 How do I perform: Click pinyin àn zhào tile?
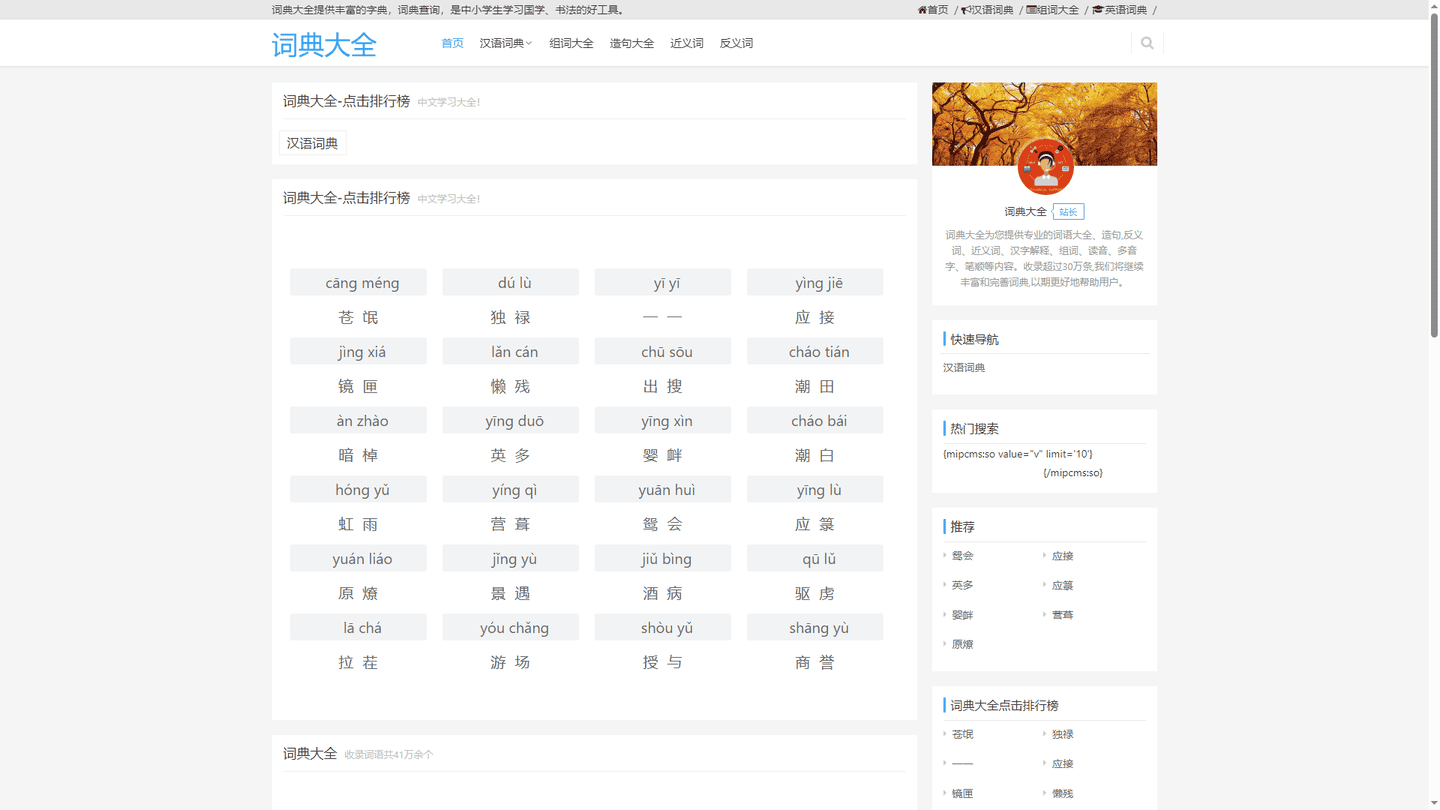[358, 420]
